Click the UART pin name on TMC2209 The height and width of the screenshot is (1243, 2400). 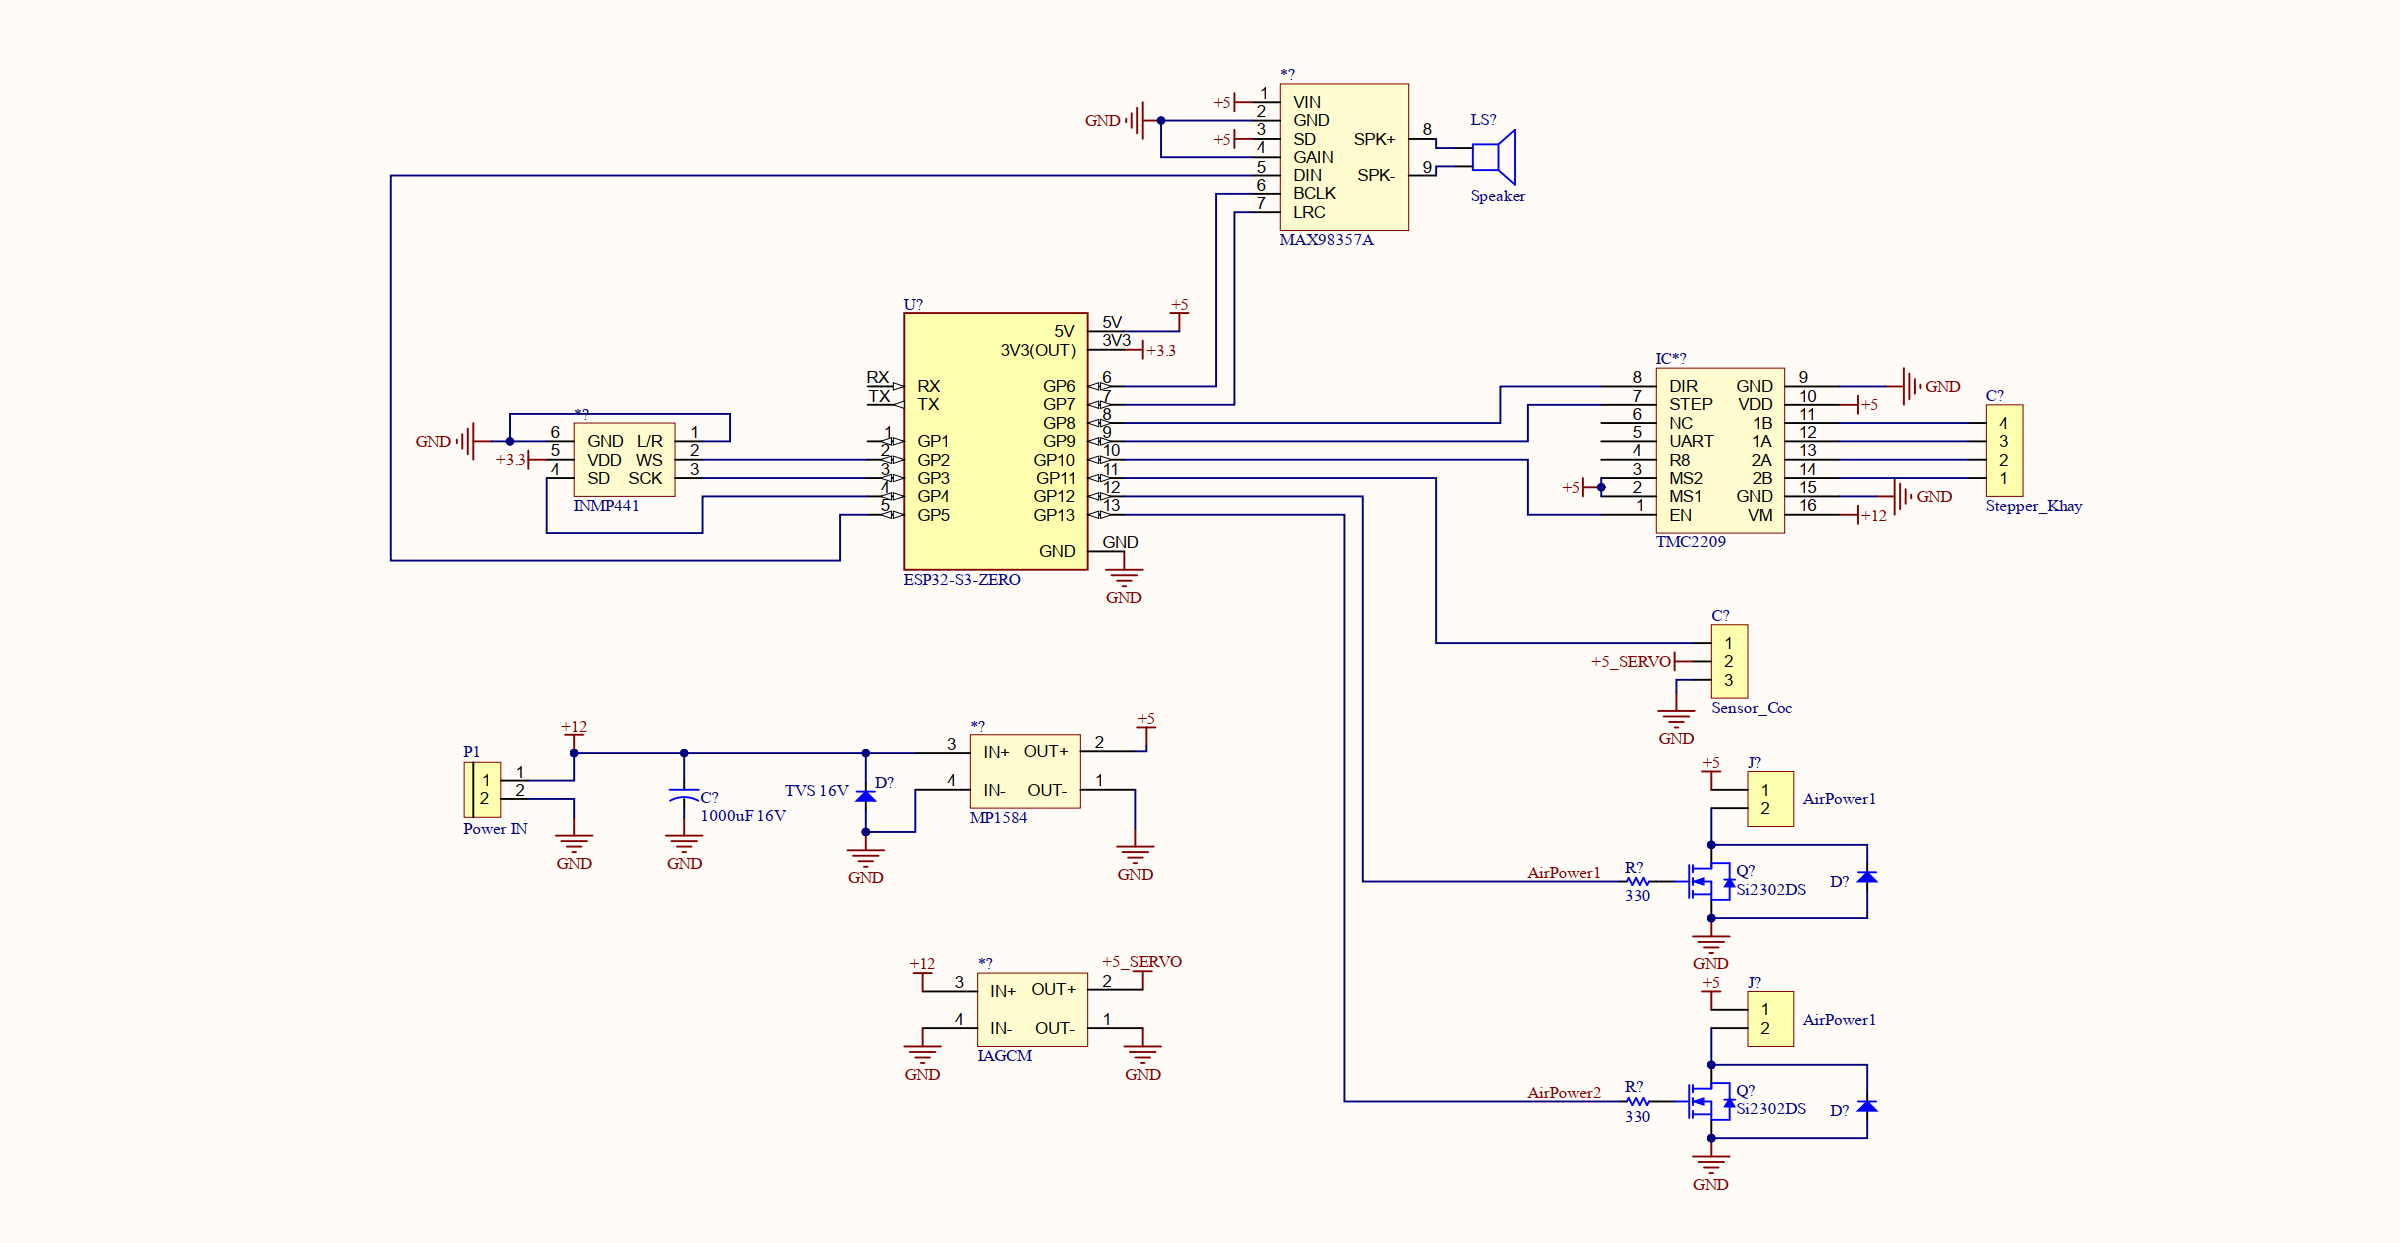tap(1691, 441)
